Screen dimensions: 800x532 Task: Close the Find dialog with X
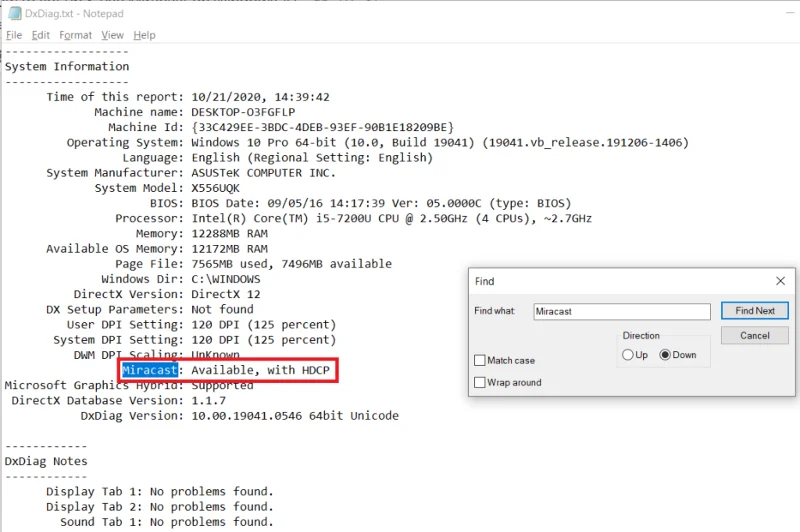(x=780, y=281)
